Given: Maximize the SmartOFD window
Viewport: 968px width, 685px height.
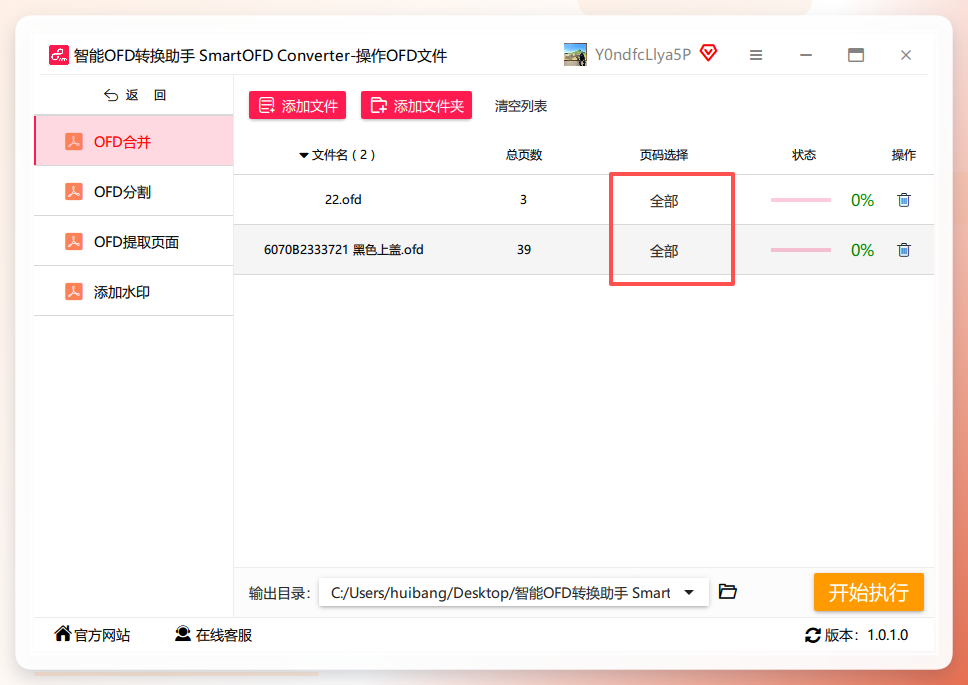Looking at the screenshot, I should pos(856,56).
